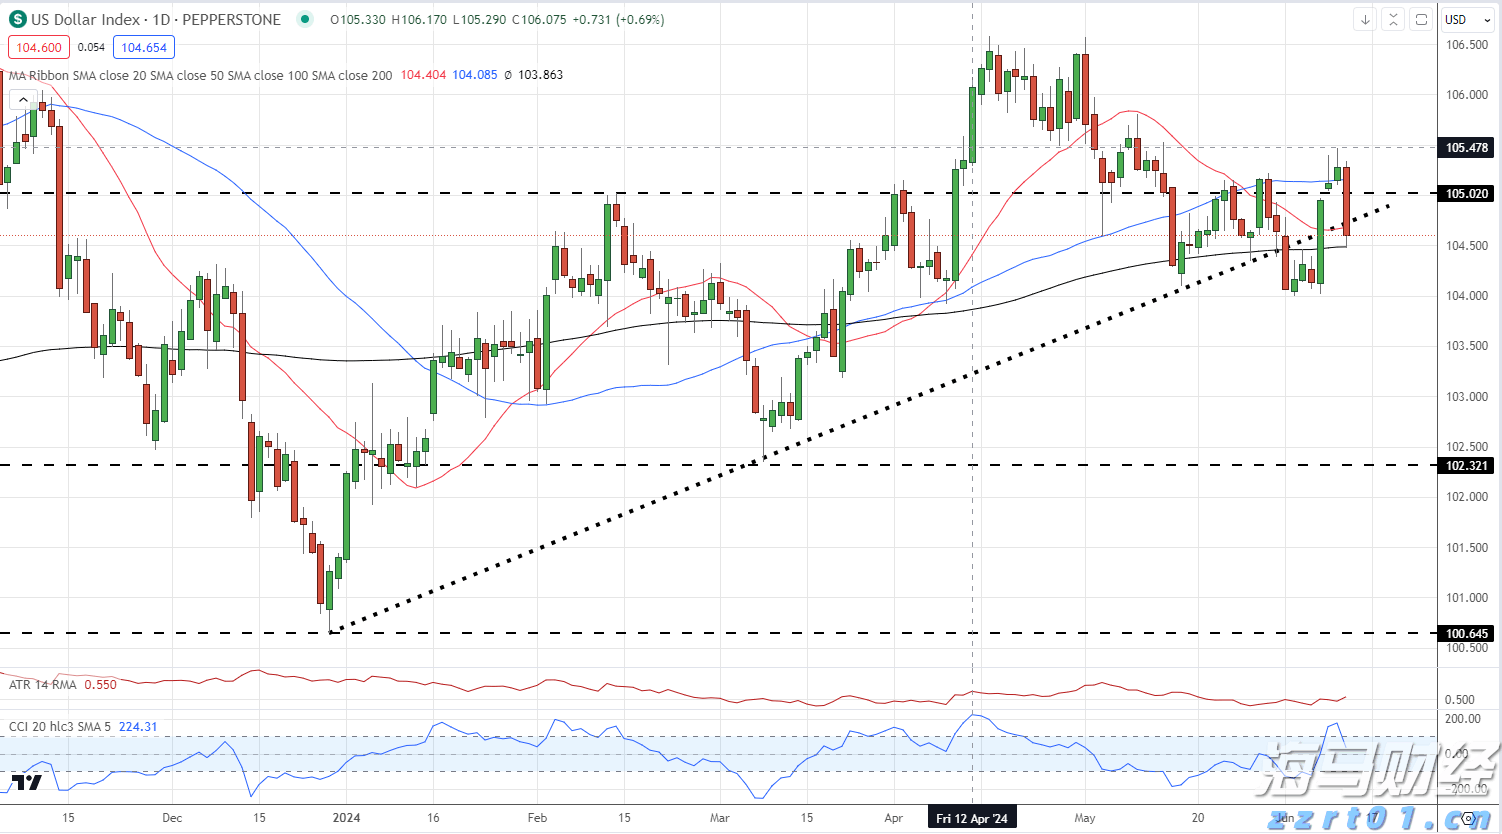Click the blue MA value 104.085
Screen dimensions: 1502x834
474,75
